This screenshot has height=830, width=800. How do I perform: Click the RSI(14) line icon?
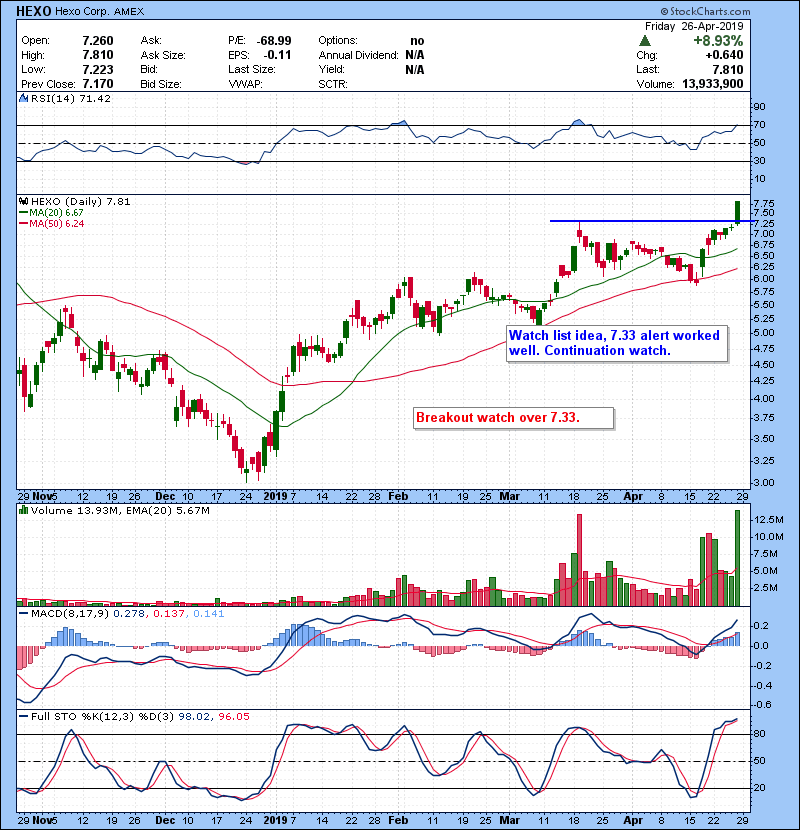23,98
